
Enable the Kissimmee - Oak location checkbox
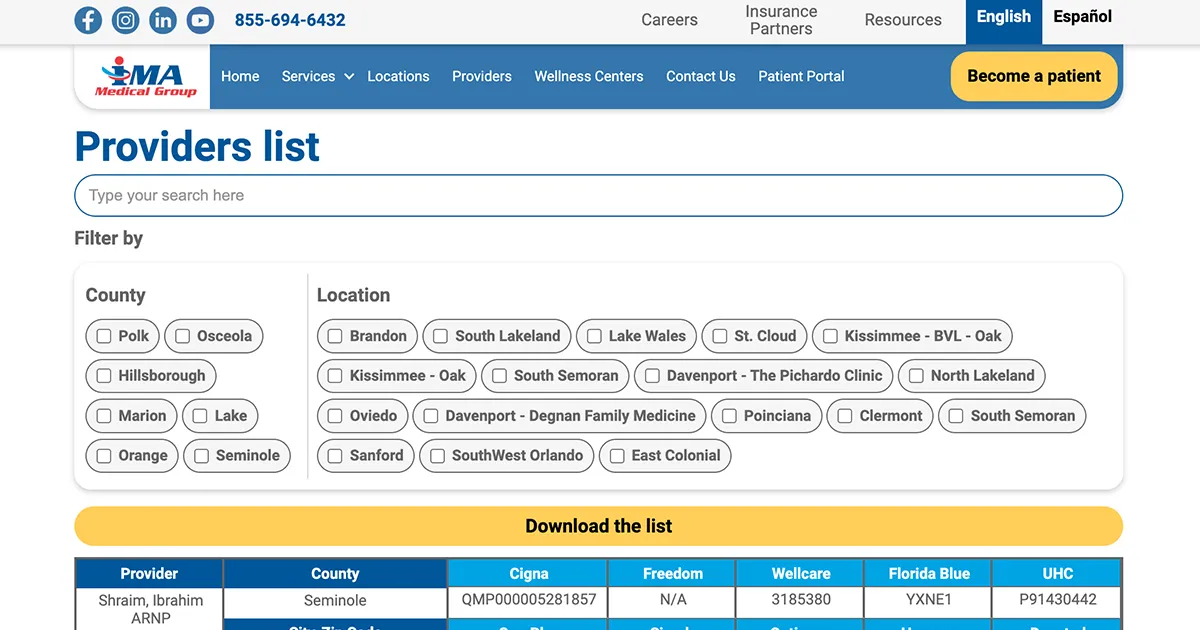[x=334, y=376]
